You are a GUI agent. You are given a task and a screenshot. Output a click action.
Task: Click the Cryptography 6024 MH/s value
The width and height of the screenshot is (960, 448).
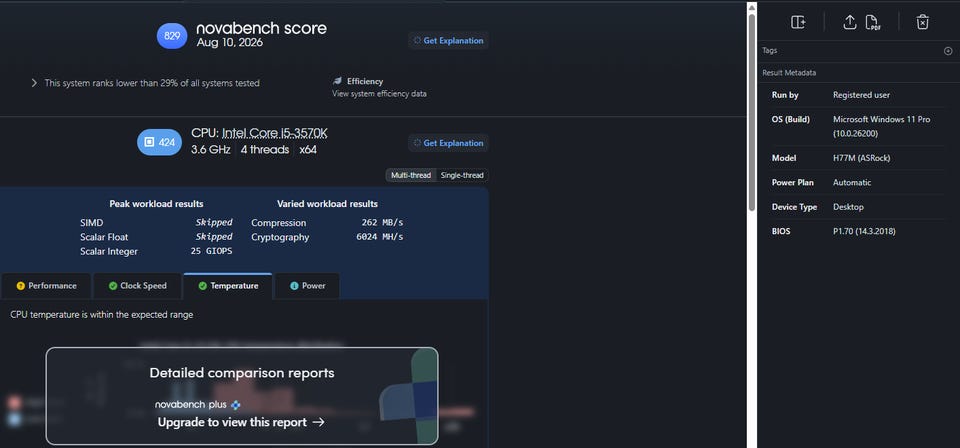click(380, 237)
